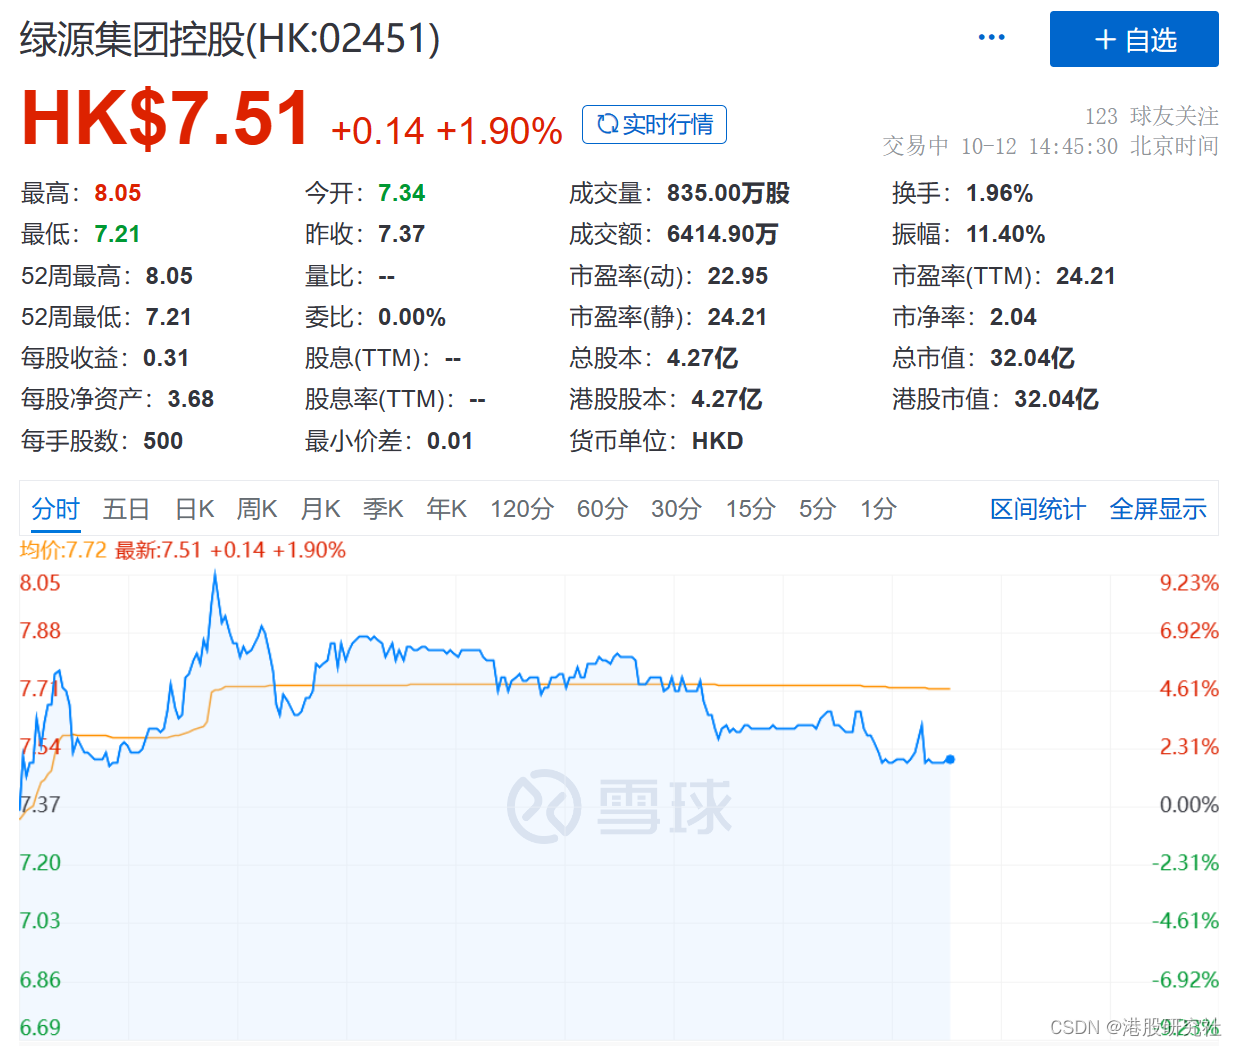Select the 季K chart tab
Screen dimensions: 1237x1046
[383, 509]
